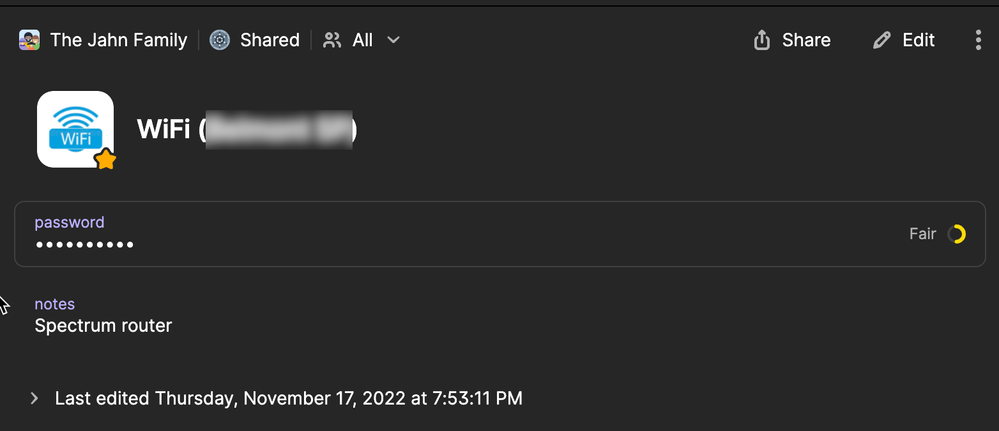Click the All people label

[x=362, y=40]
